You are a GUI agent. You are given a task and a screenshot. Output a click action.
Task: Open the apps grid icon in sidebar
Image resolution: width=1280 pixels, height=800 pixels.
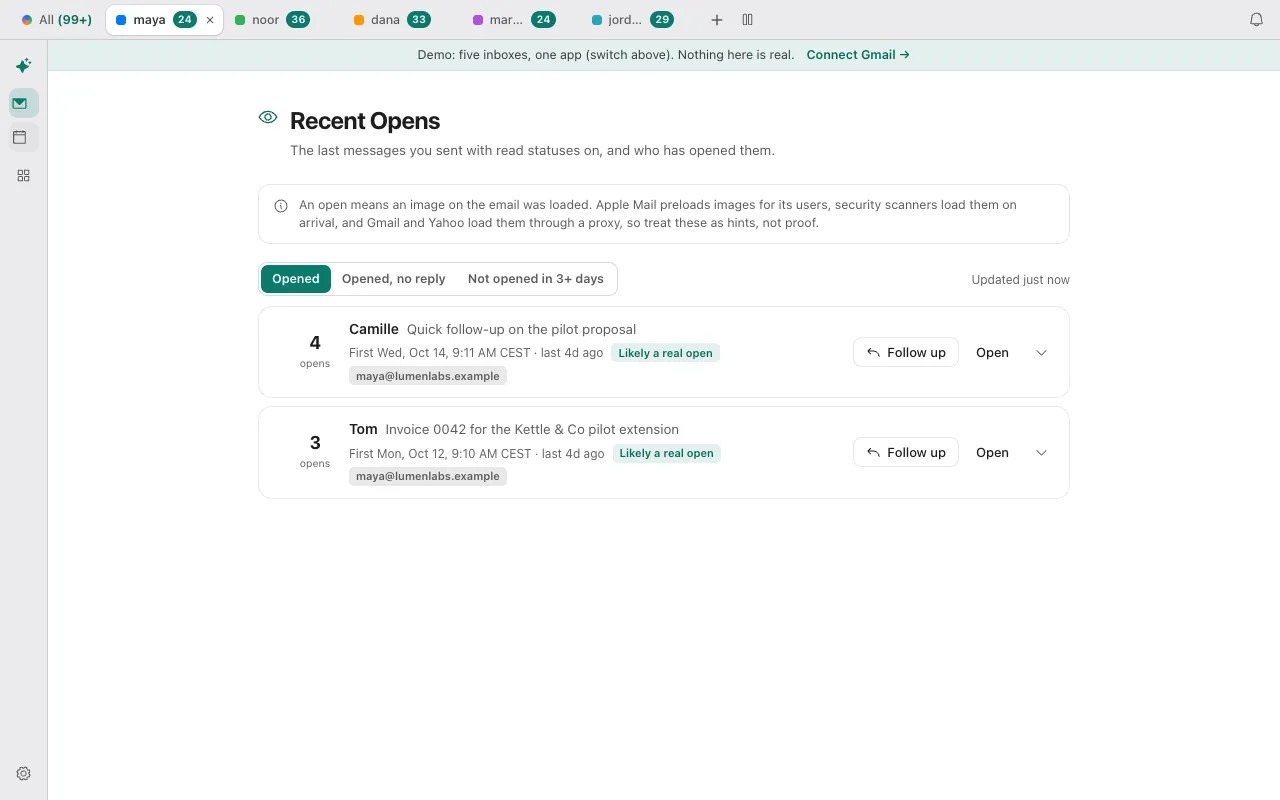tap(23, 176)
